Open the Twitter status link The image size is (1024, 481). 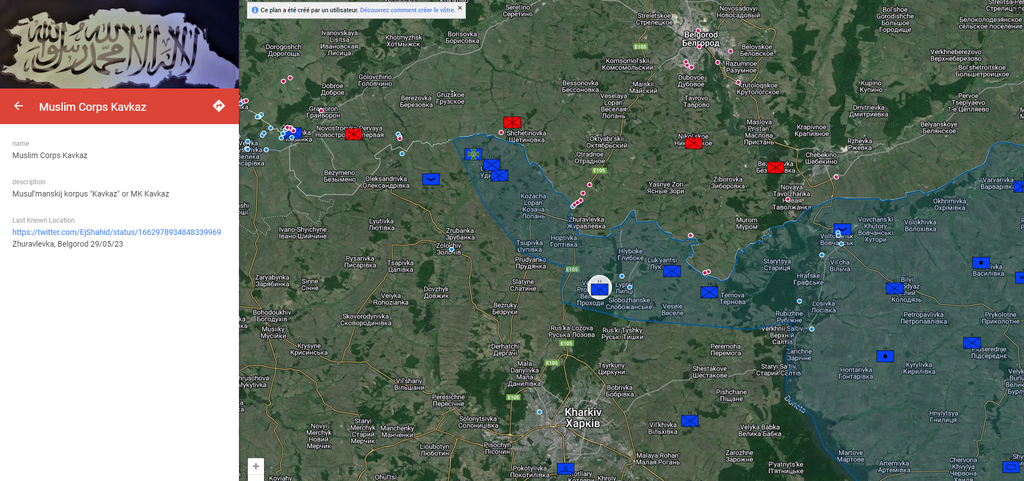(x=116, y=232)
